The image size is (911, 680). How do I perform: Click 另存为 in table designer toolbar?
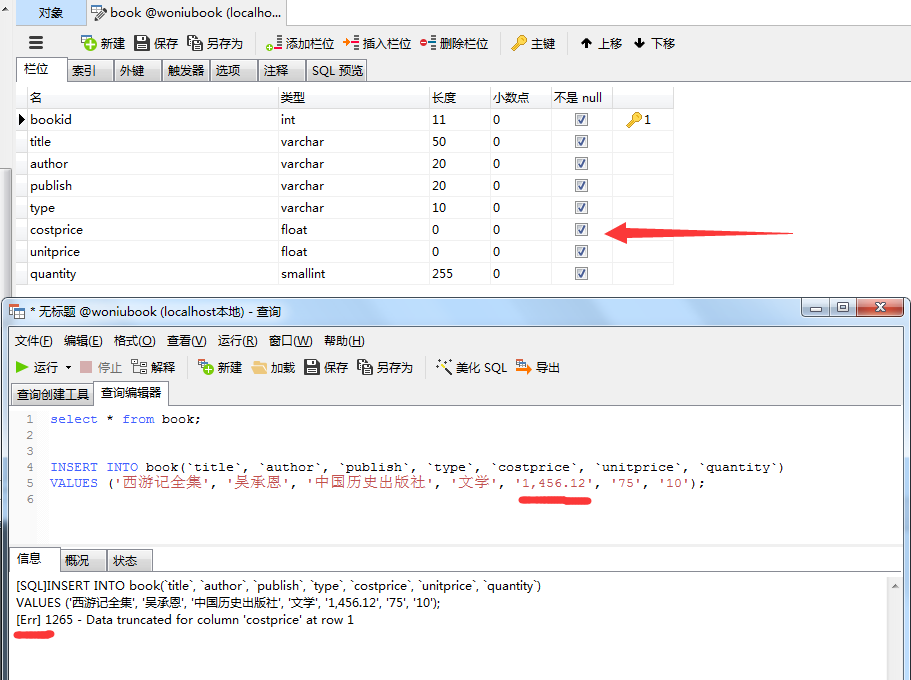coord(215,43)
